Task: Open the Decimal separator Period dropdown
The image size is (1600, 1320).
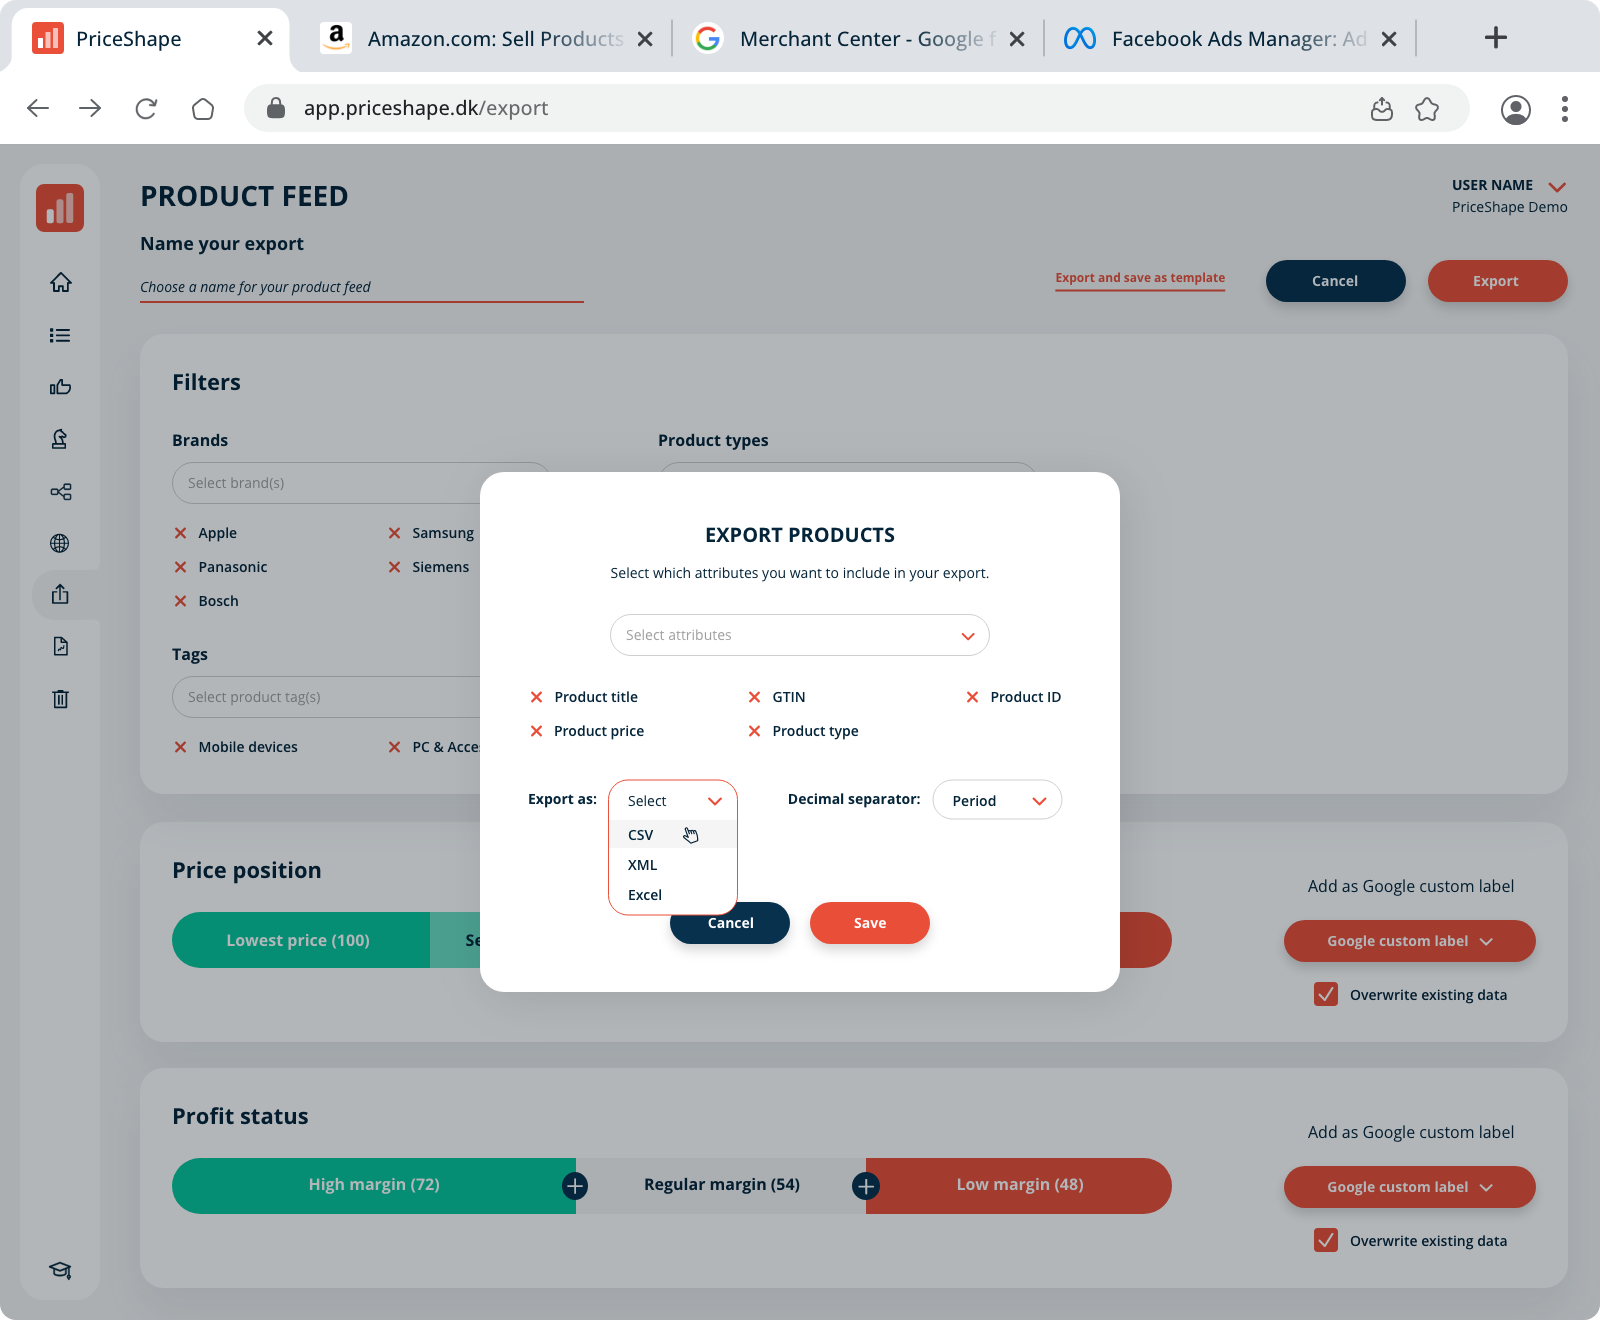Action: point(997,800)
